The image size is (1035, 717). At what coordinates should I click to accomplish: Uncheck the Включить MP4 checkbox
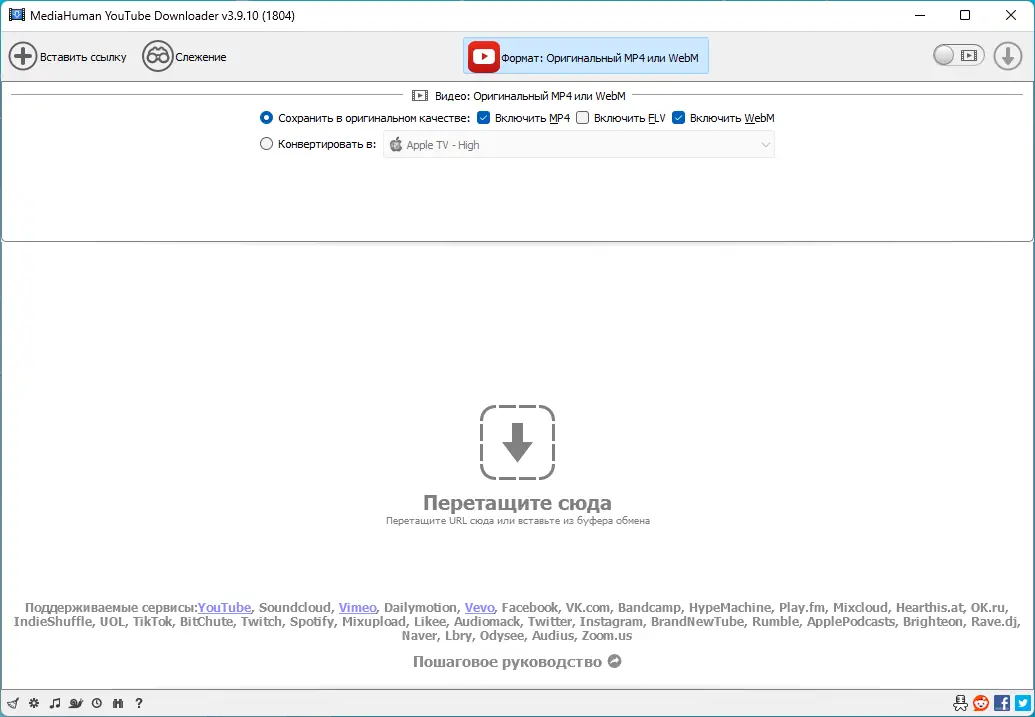pos(483,117)
